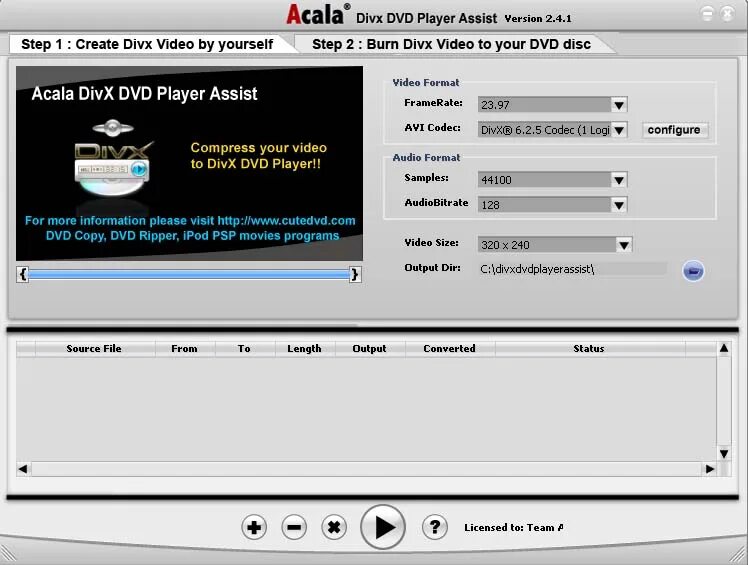The width and height of the screenshot is (748, 565).
Task: Switch to Step 2 Burn Divx Video tab
Action: coord(451,44)
